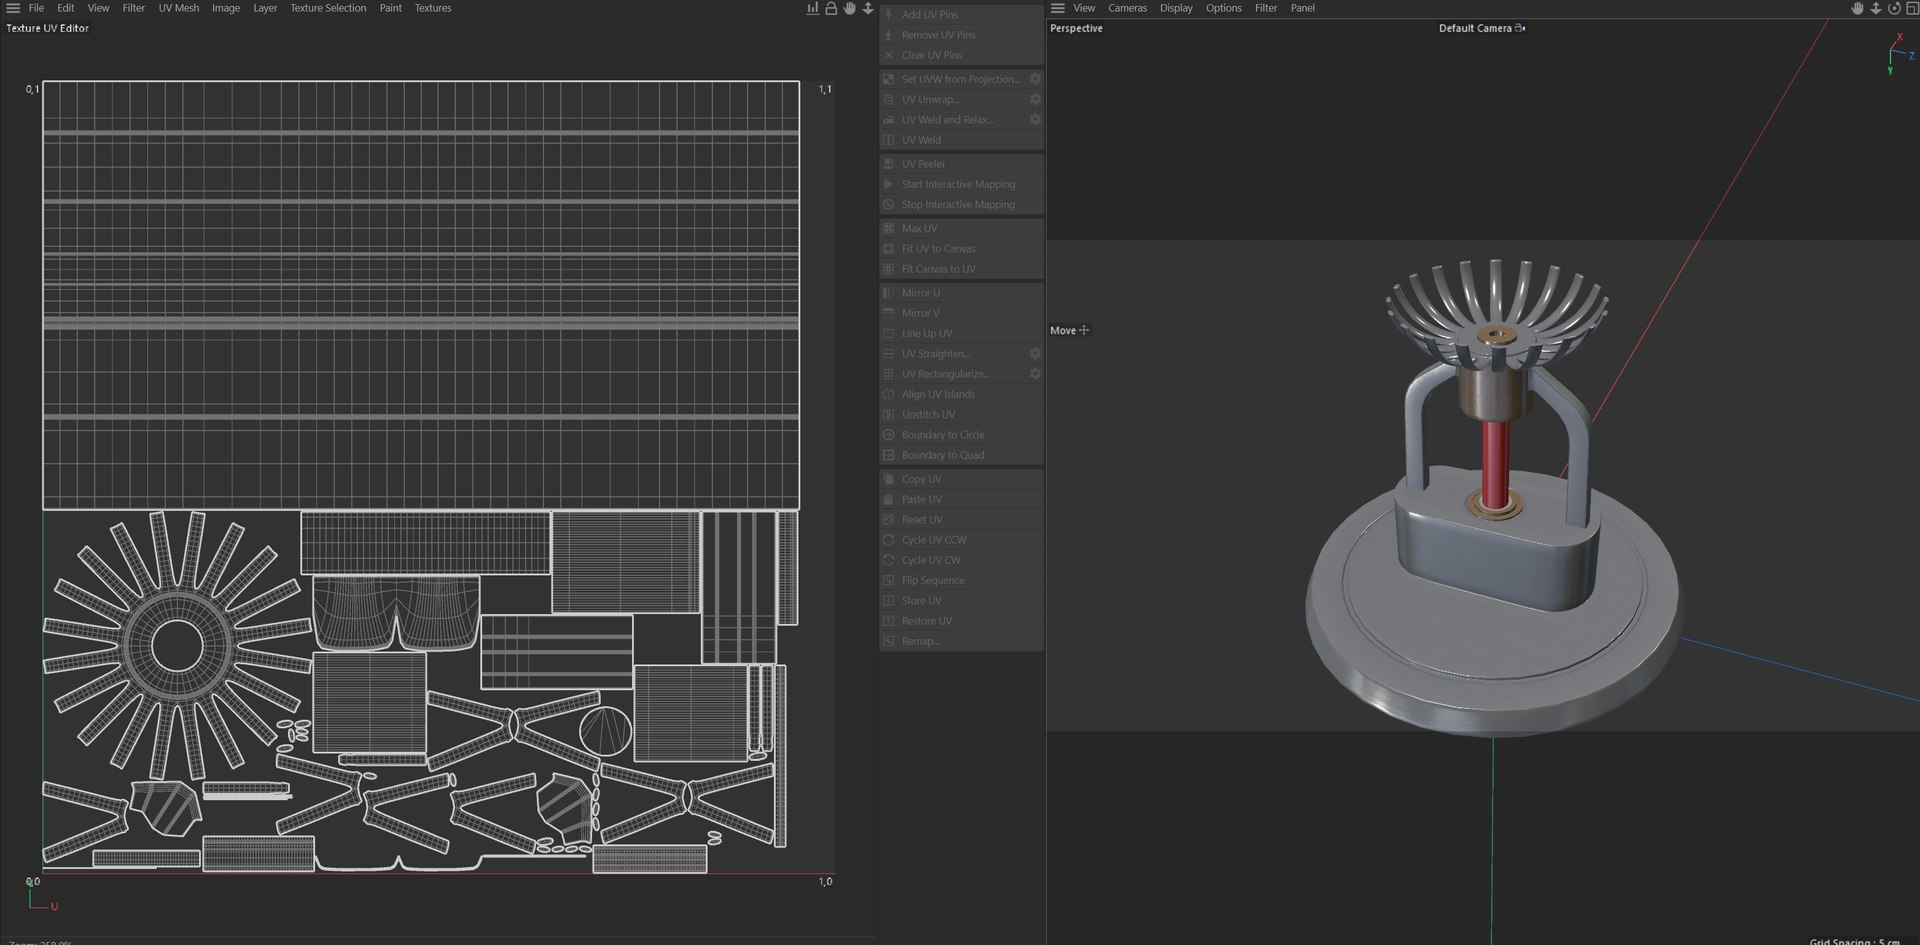Open settings gear for Set UVW from Projection
Screen dimensions: 1920x945
(1035, 79)
